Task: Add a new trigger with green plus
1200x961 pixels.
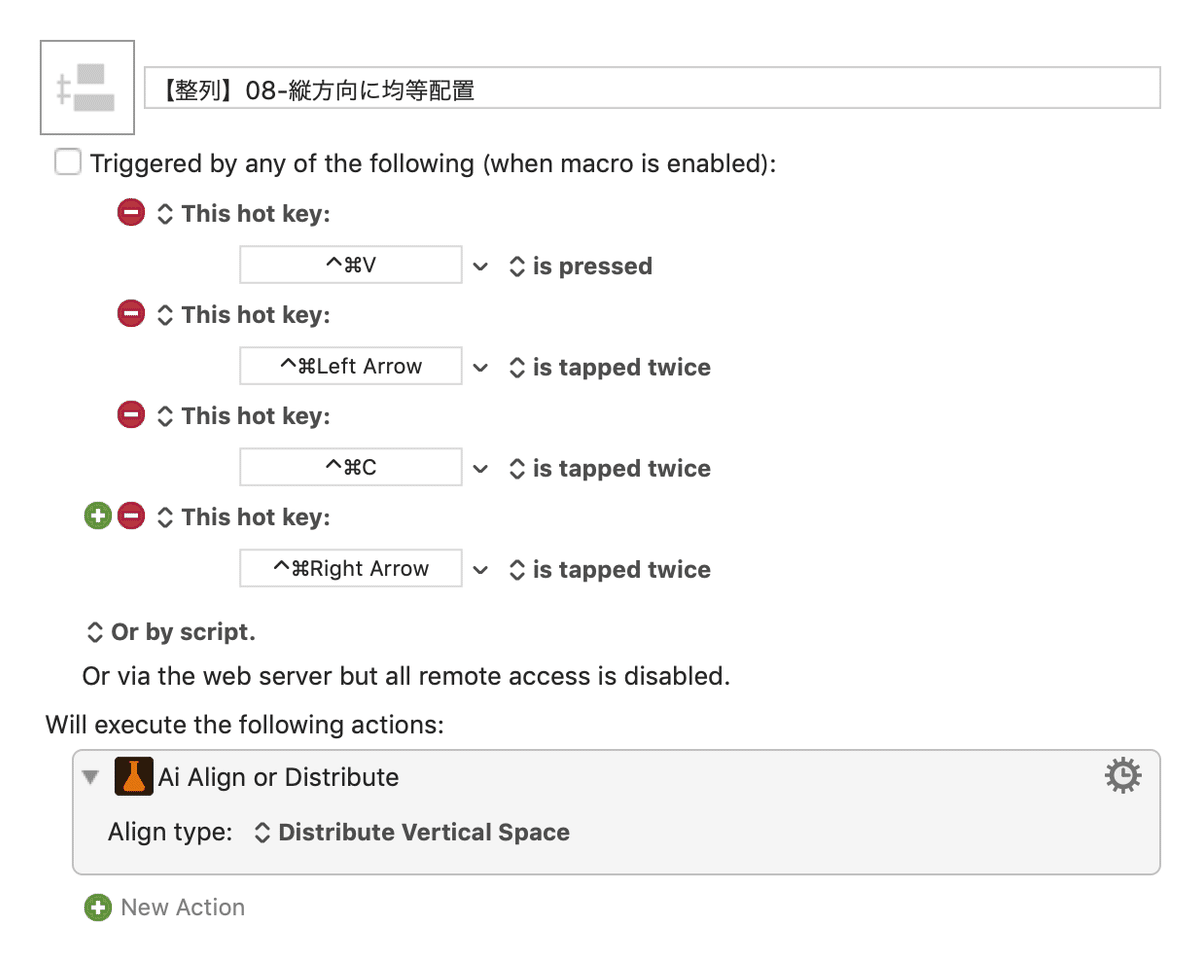Action: 97,516
